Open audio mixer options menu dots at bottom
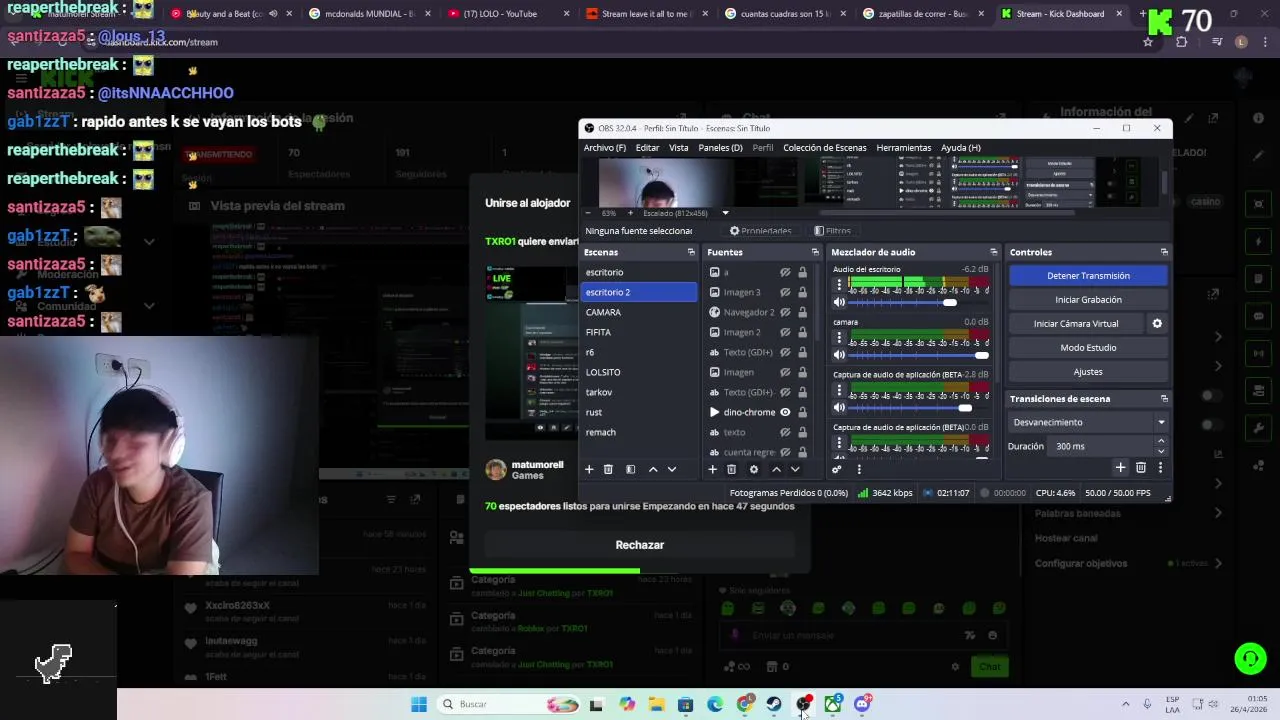The width and height of the screenshot is (1280, 720). point(859,469)
